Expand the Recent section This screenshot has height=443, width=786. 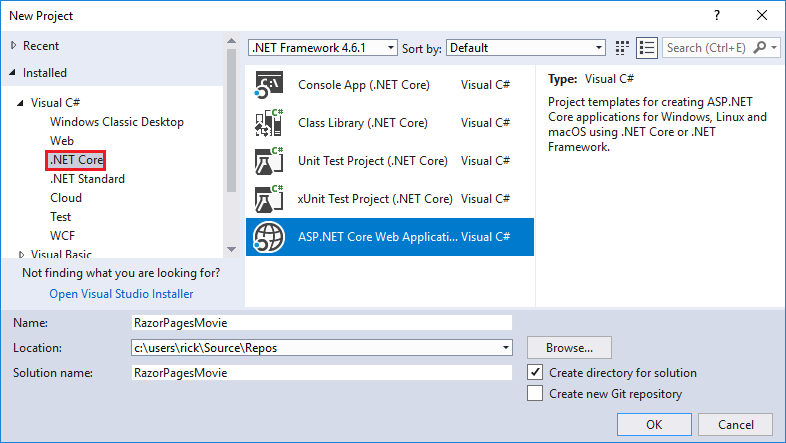coord(12,46)
